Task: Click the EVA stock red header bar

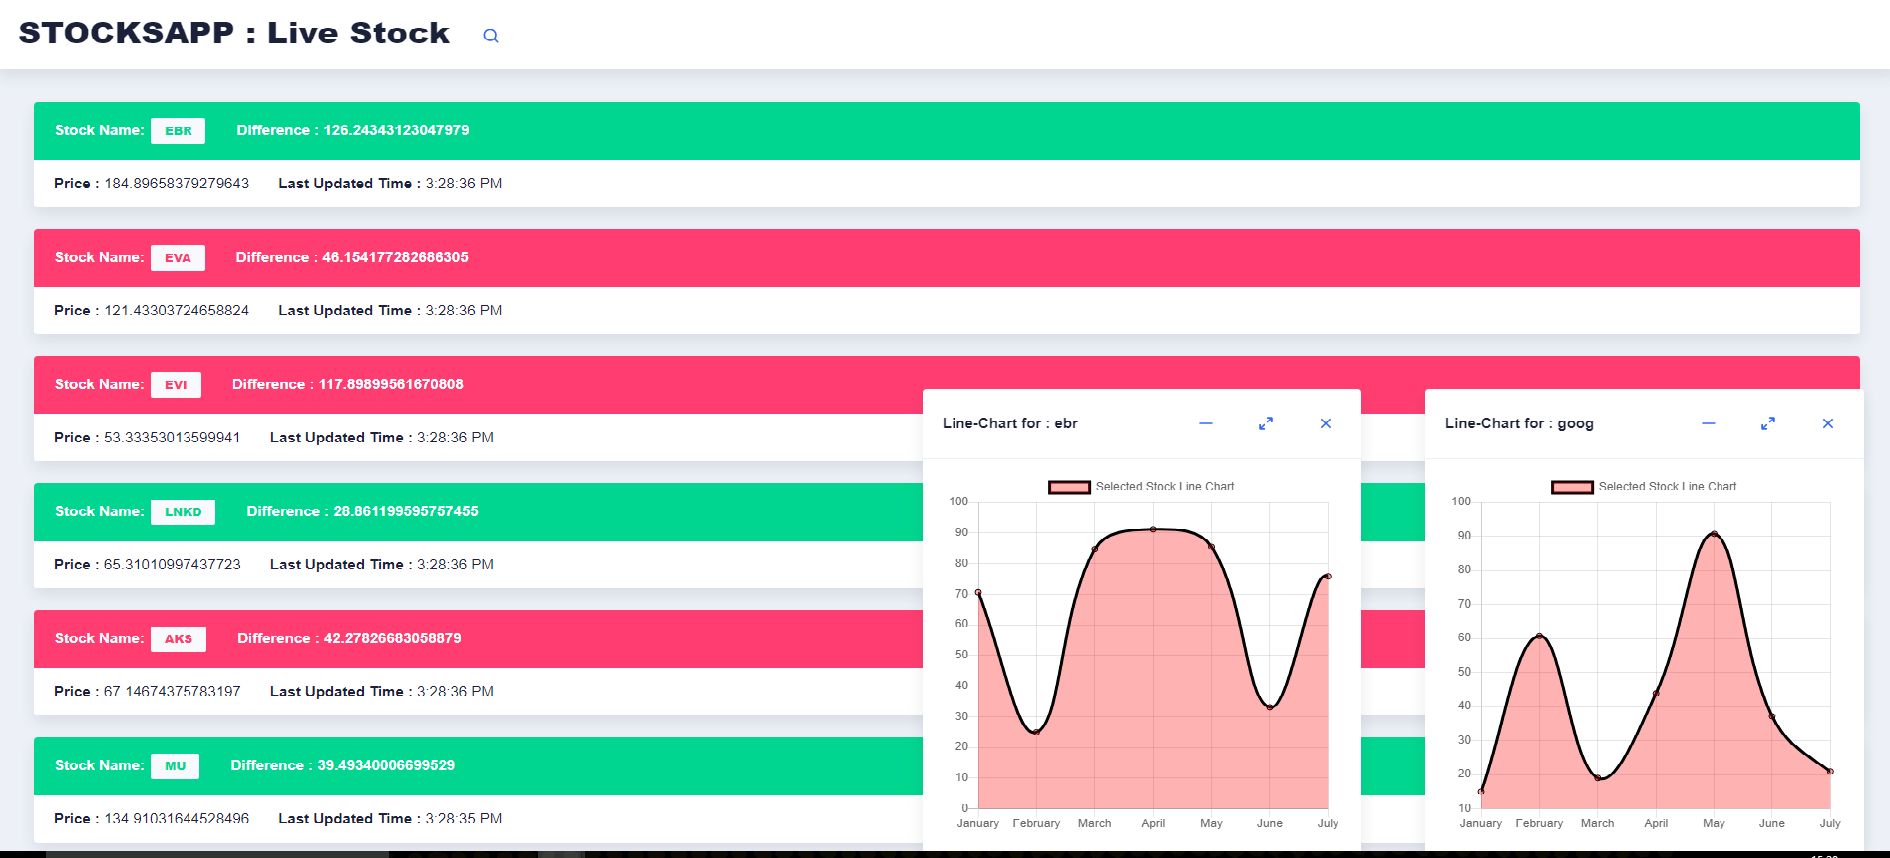Action: coord(947,258)
